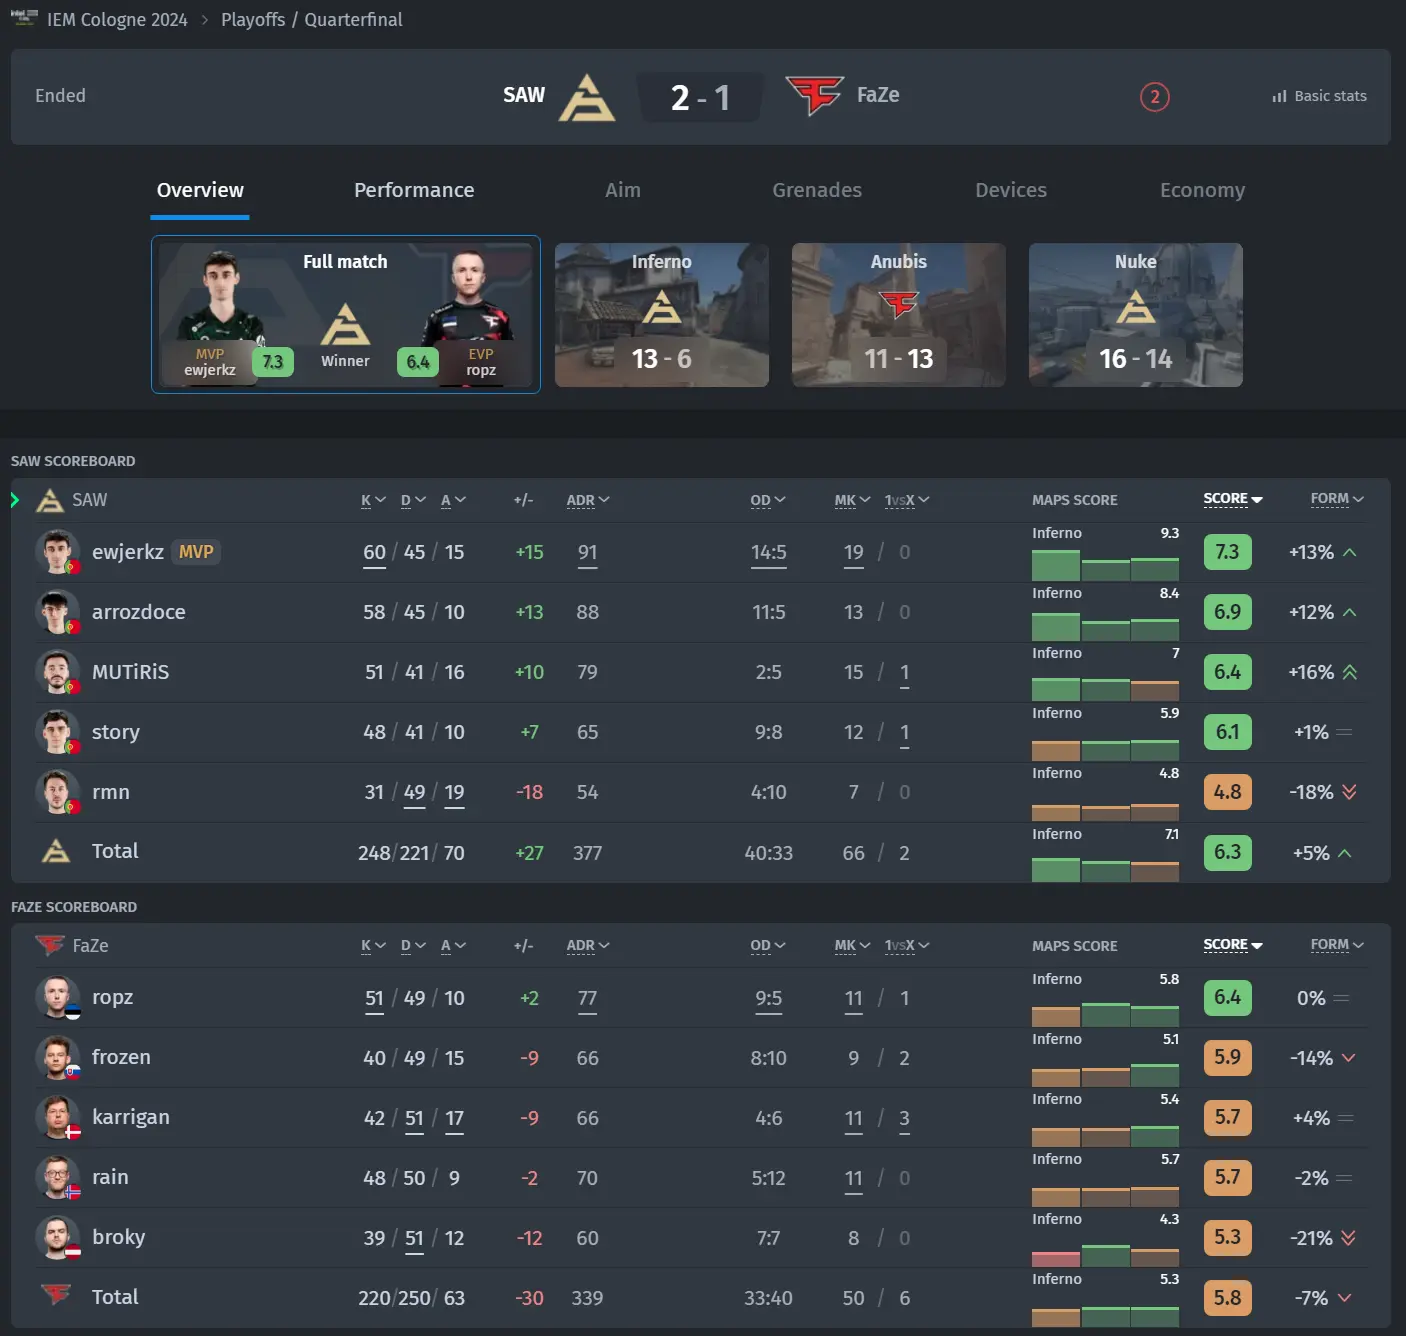Click MUTiRiS form double up-arrow icon
Viewport: 1406px width, 1336px height.
click(1349, 672)
